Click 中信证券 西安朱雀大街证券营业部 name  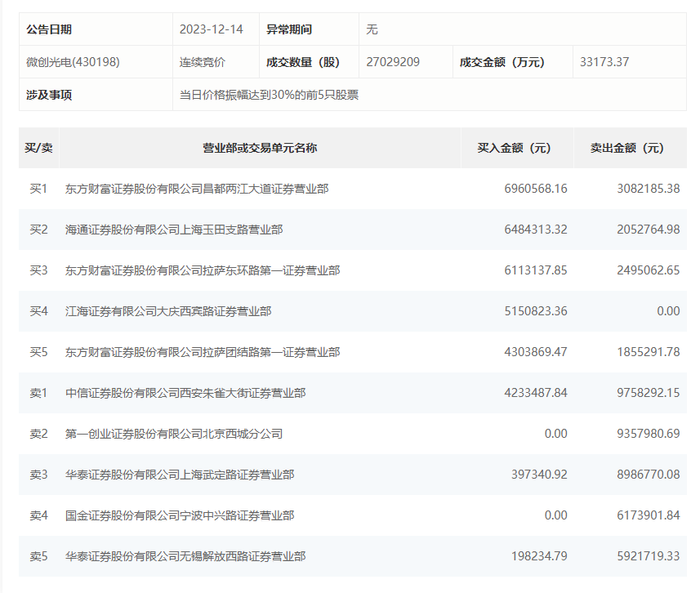pos(186,393)
